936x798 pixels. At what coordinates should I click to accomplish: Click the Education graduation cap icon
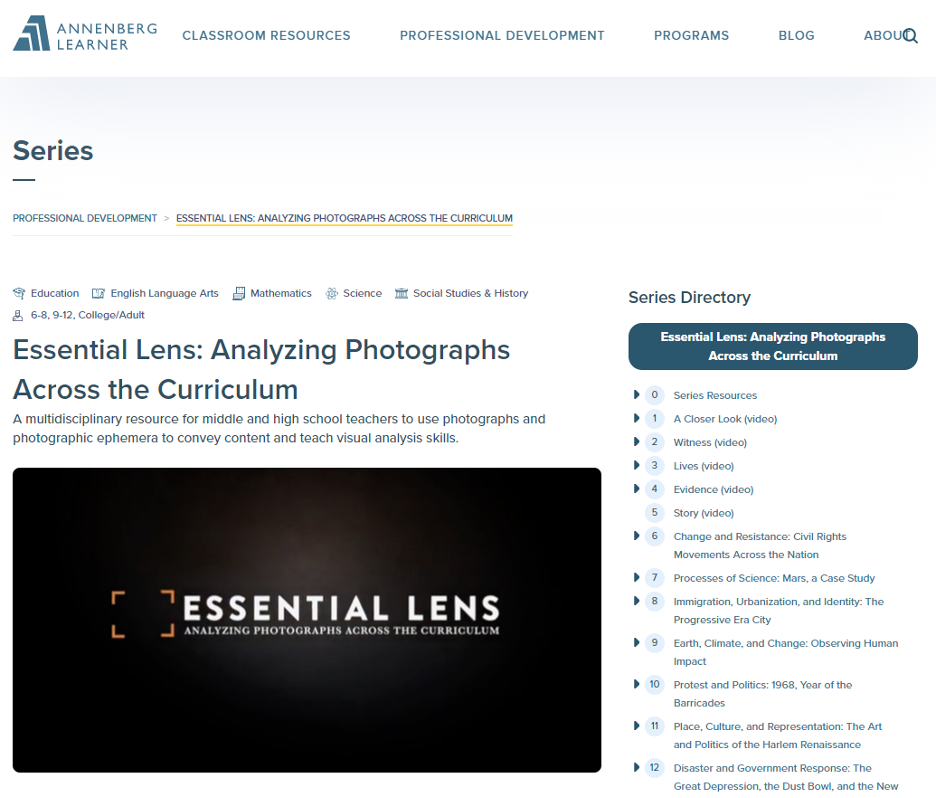pyautogui.click(x=19, y=293)
